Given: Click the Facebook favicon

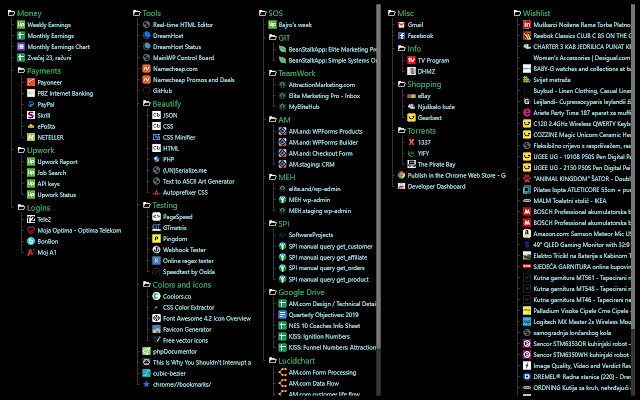Looking at the screenshot, I should click(x=401, y=36).
